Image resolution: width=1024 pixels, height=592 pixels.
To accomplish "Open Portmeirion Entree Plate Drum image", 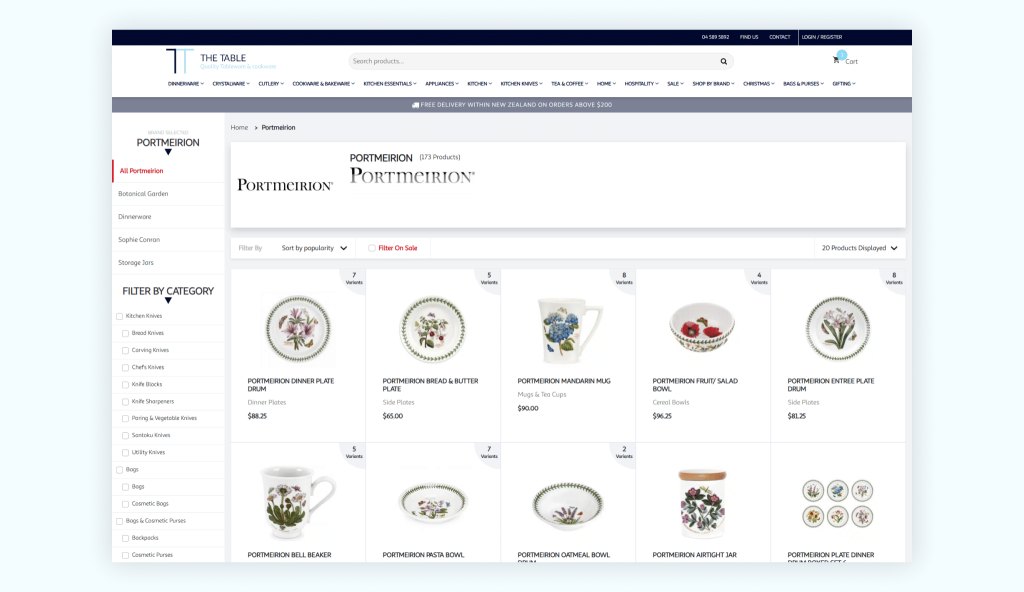I will pyautogui.click(x=838, y=329).
